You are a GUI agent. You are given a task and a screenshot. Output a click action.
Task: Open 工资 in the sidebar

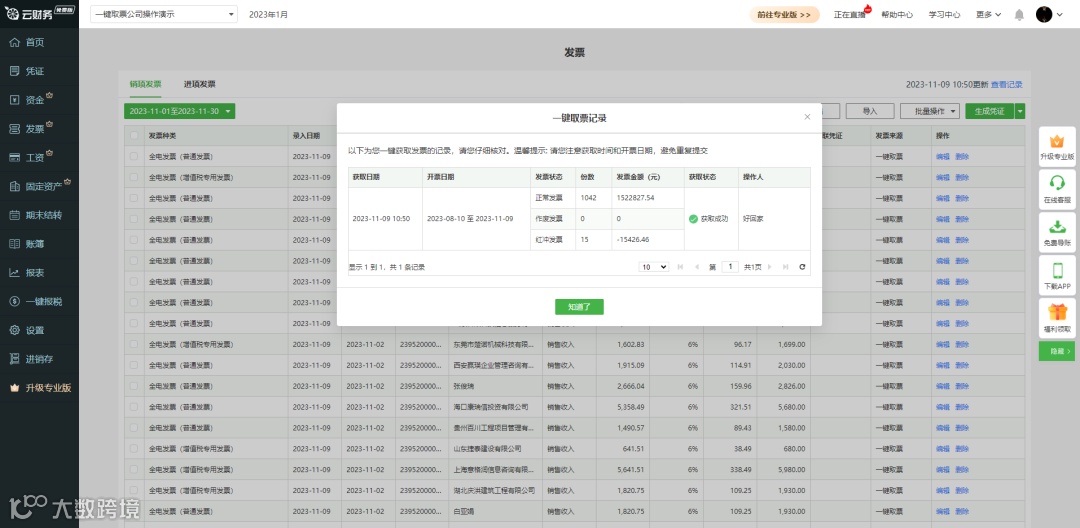point(34,158)
